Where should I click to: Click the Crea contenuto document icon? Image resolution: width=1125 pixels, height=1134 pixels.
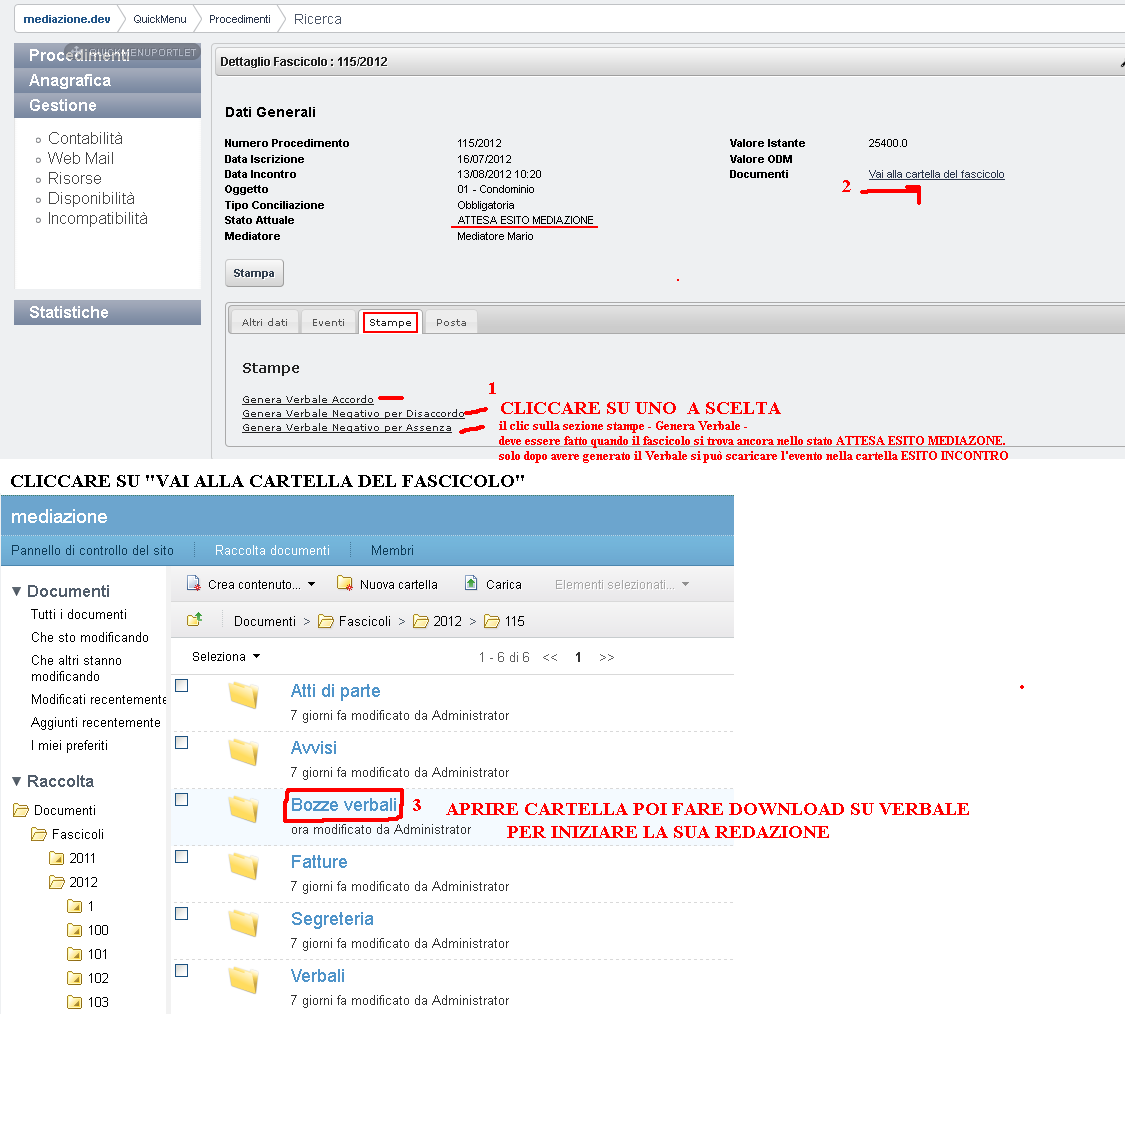[193, 583]
